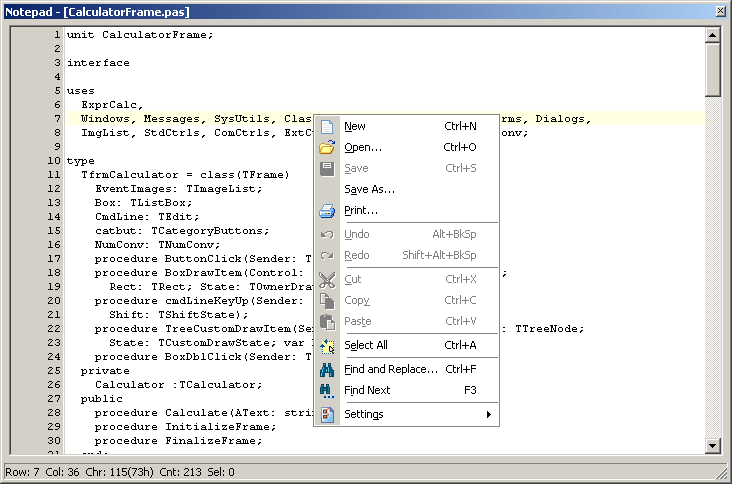Click 'procedure InitializeFrame;' line
Image resolution: width=732 pixels, height=484 pixels.
tap(185, 427)
